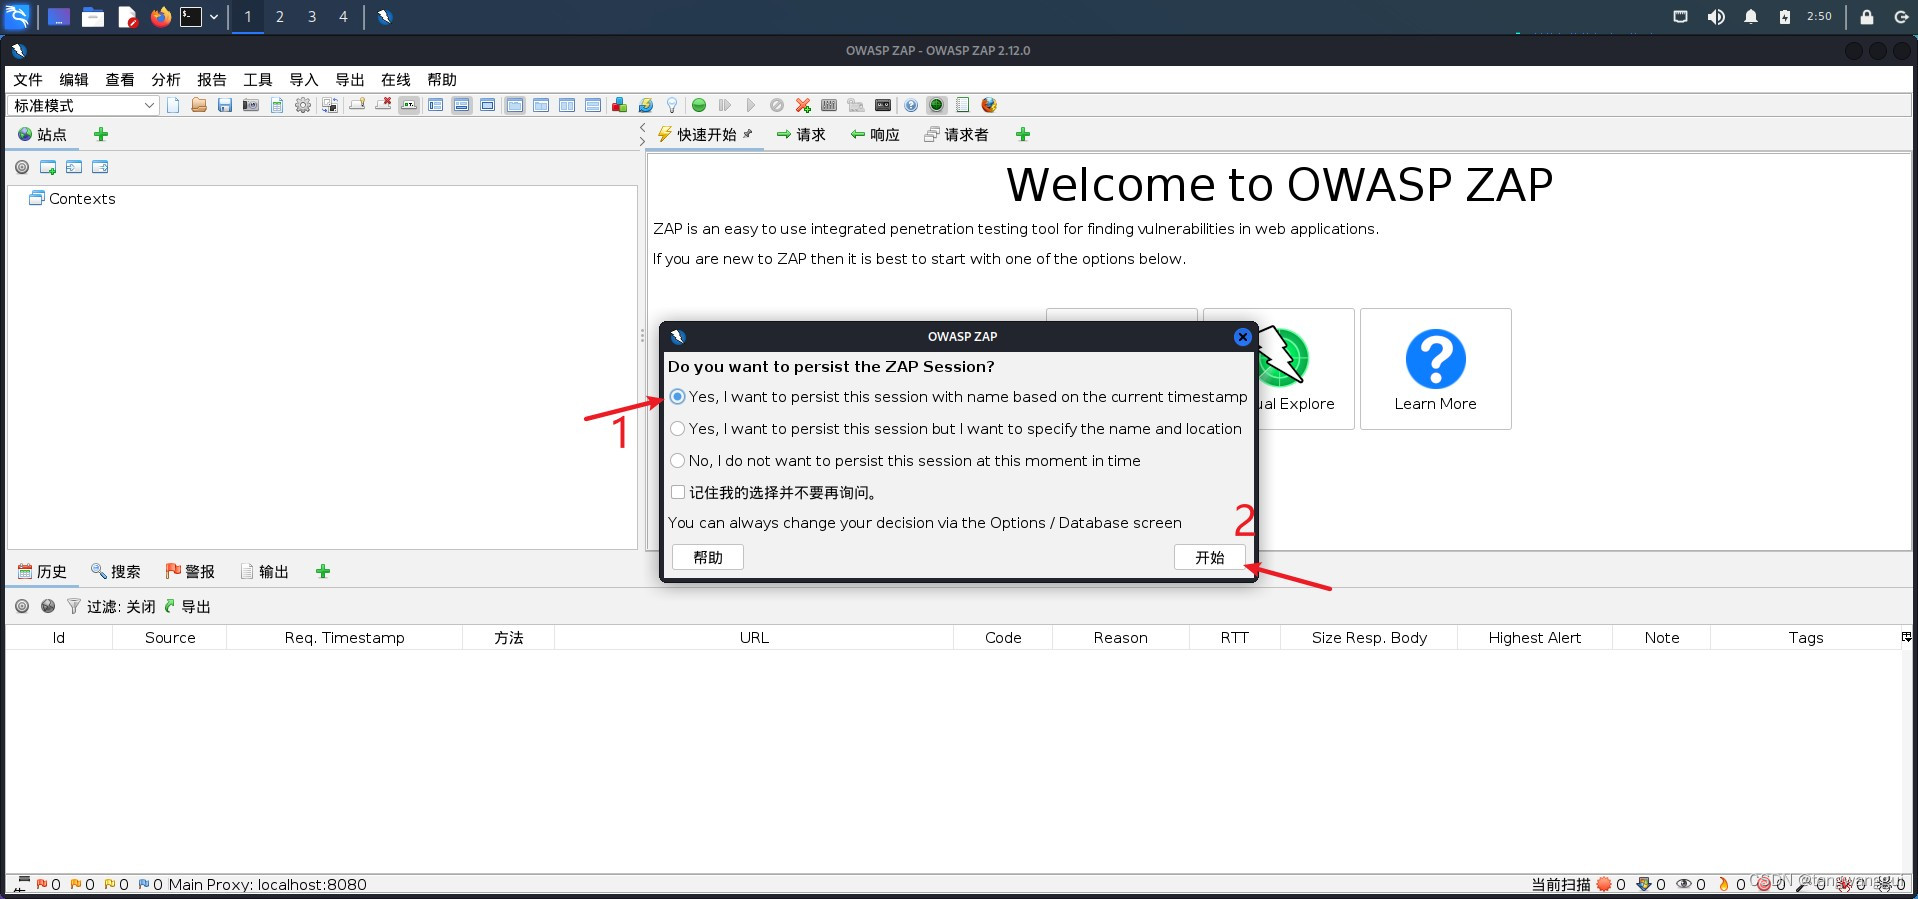Sort by the Highest Alert column header
The height and width of the screenshot is (899, 1918).
click(x=1535, y=638)
